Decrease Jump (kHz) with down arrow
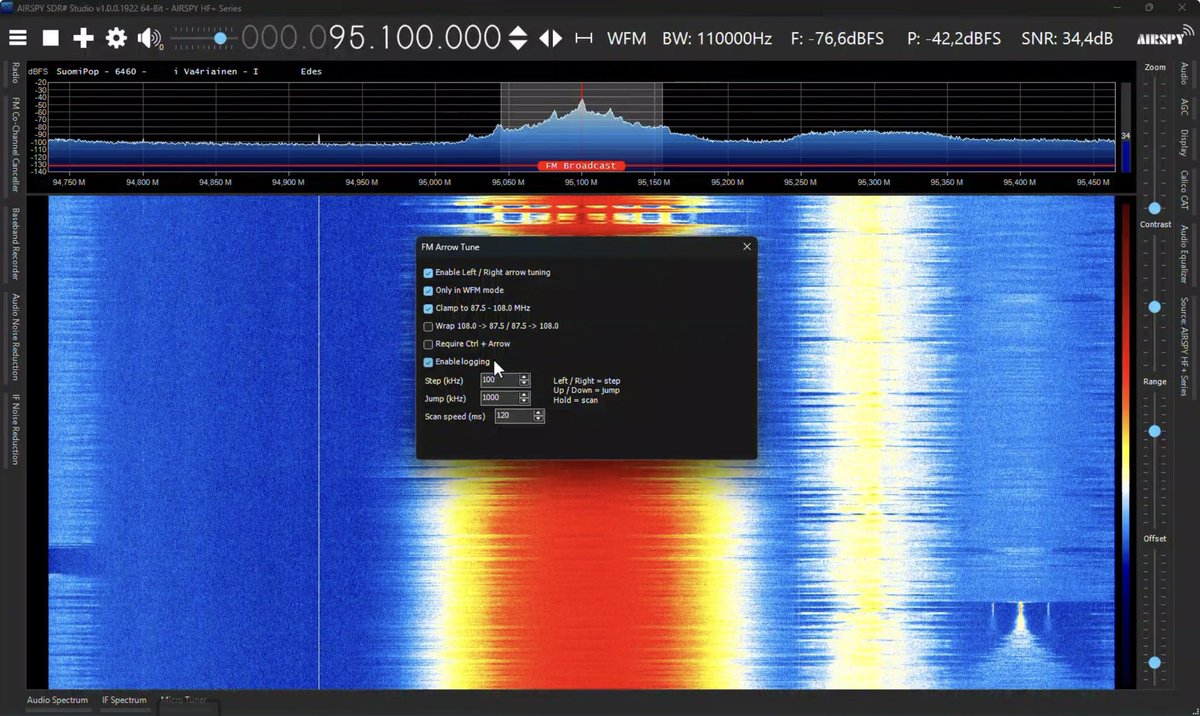 pyautogui.click(x=525, y=401)
